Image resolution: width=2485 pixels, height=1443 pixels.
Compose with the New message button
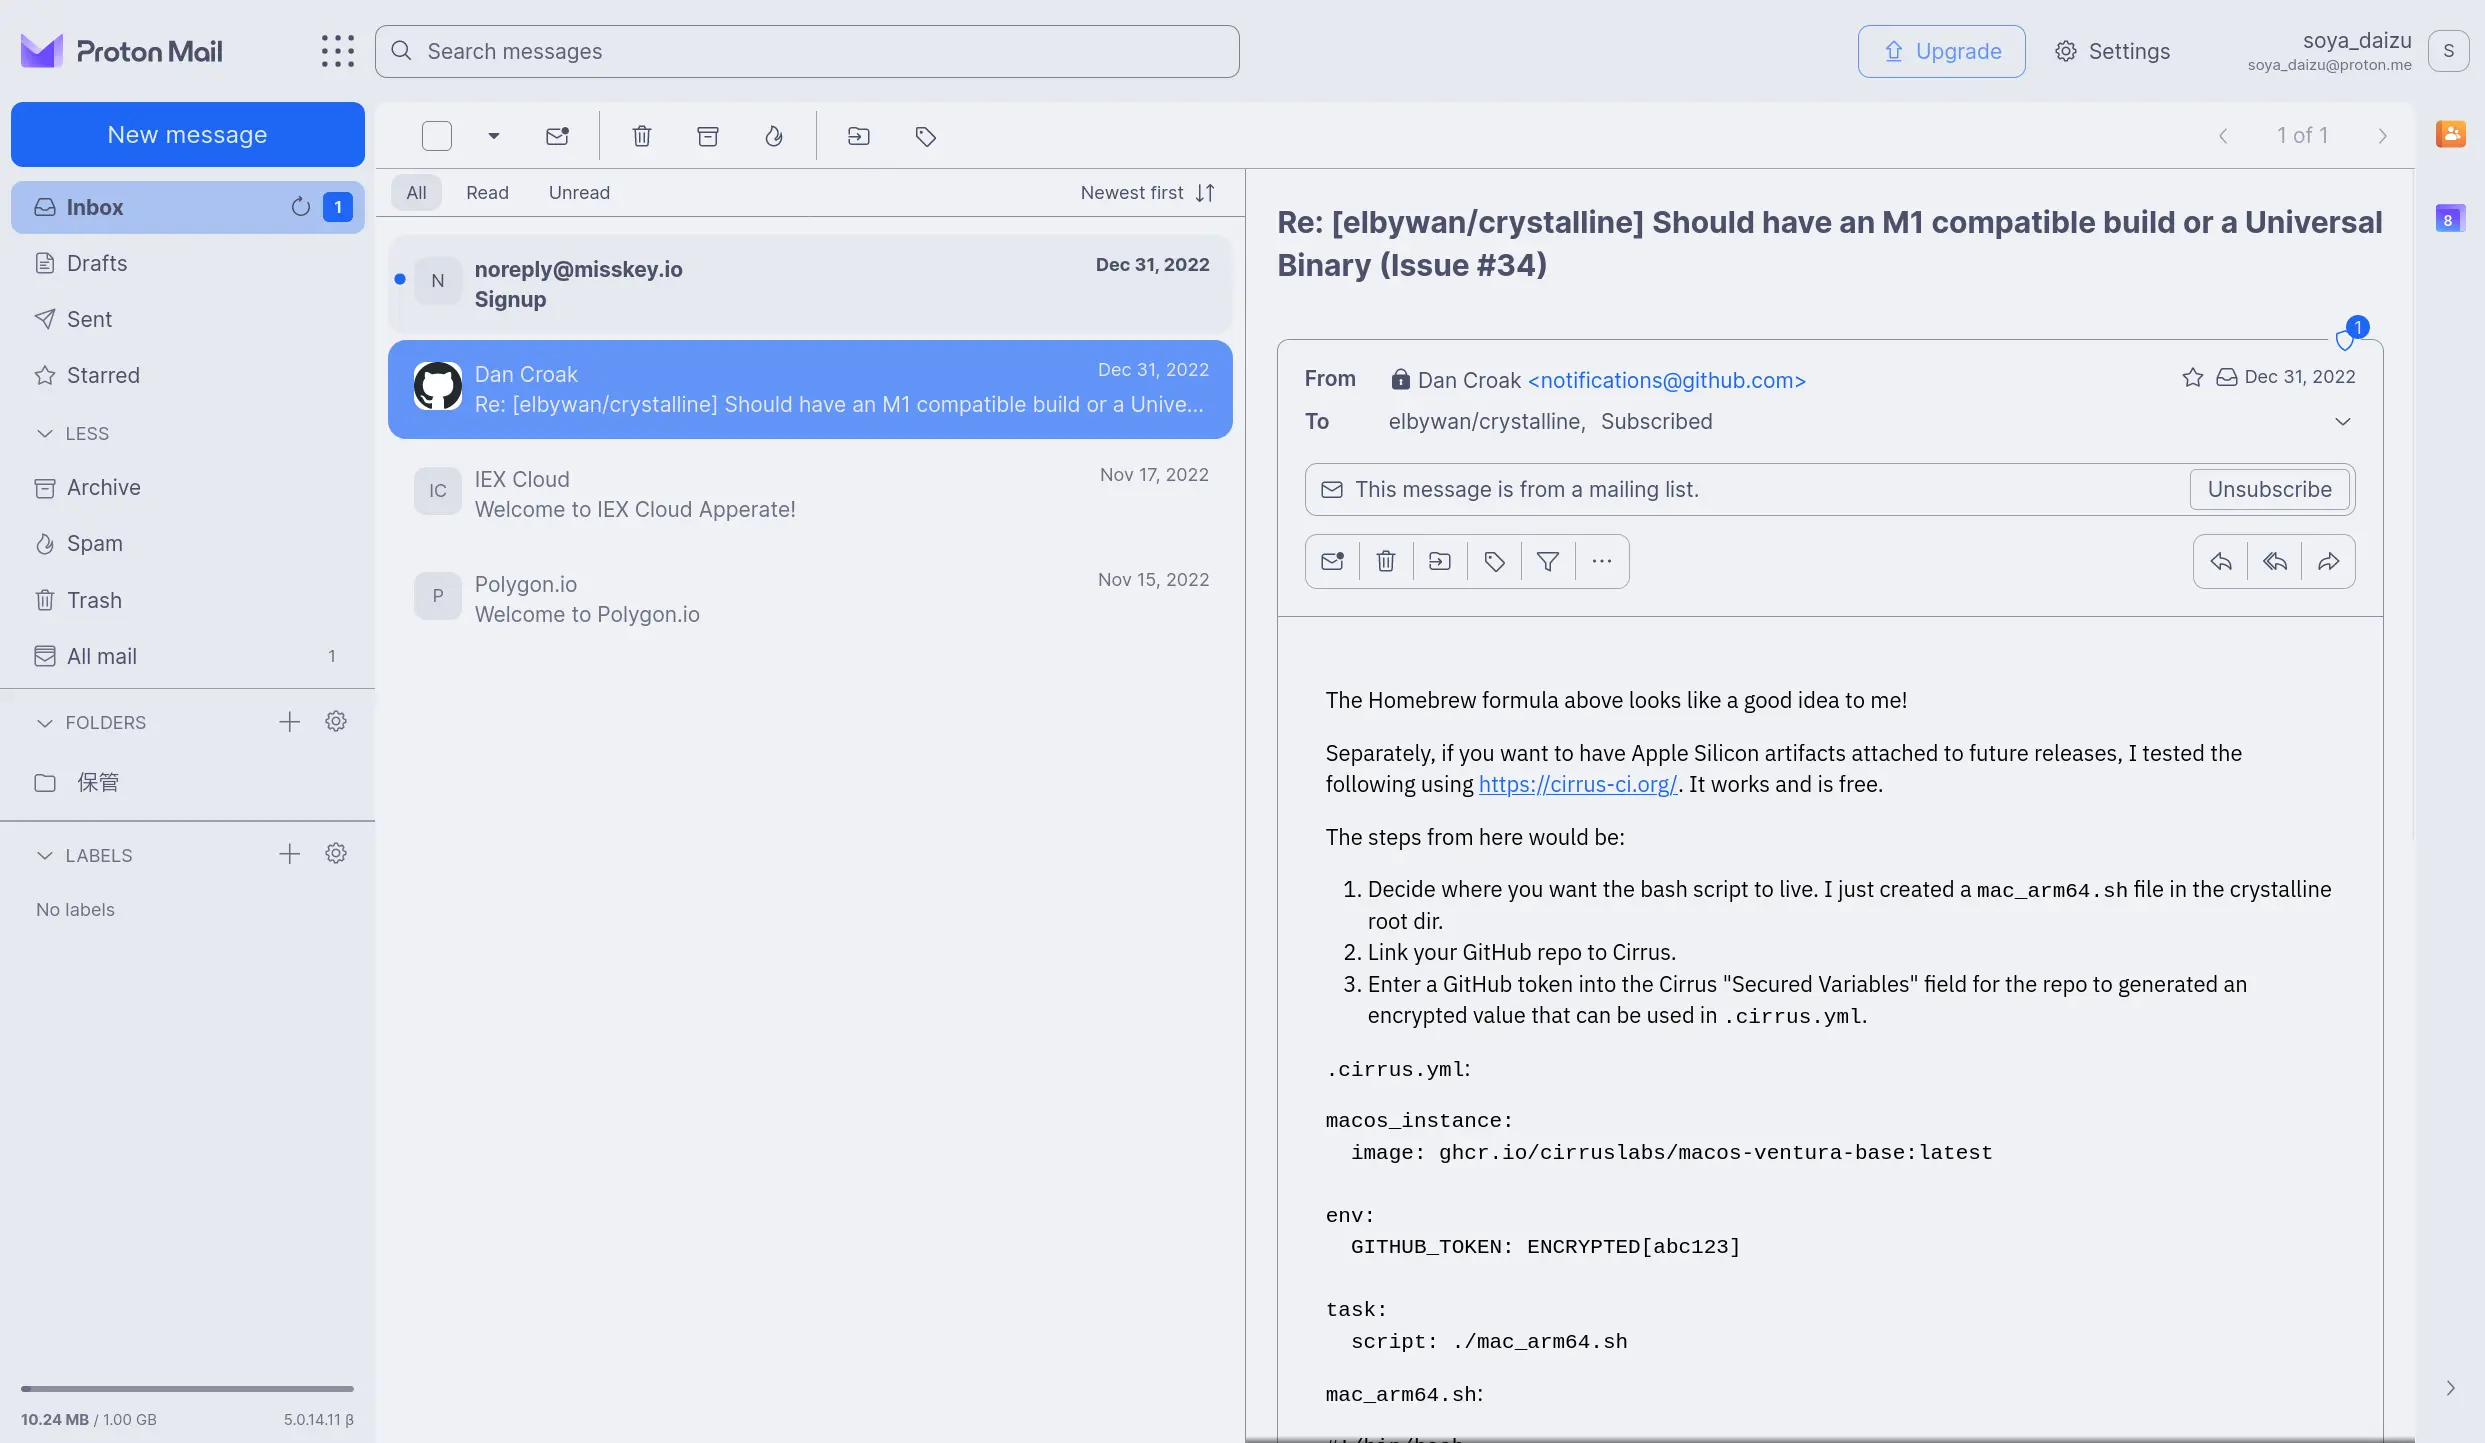pos(188,134)
